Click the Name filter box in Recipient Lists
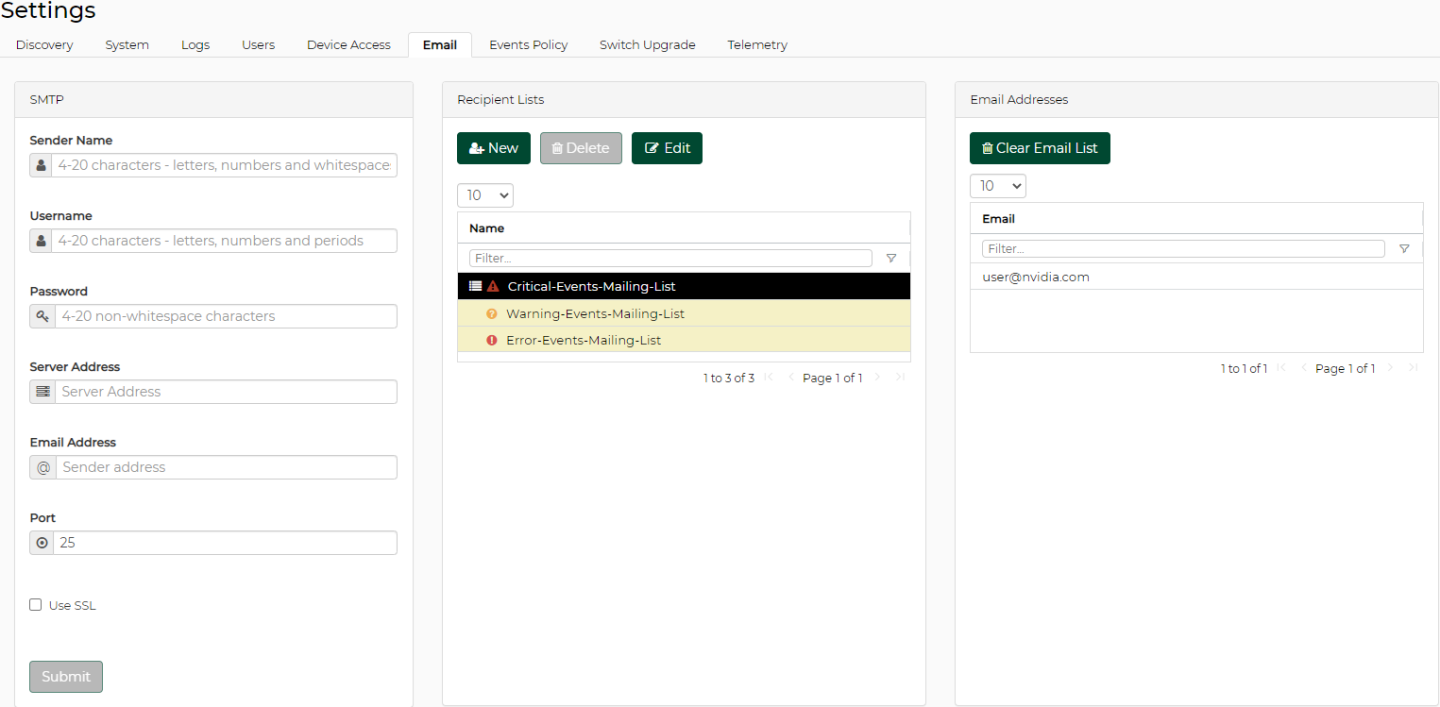 pyautogui.click(x=670, y=258)
